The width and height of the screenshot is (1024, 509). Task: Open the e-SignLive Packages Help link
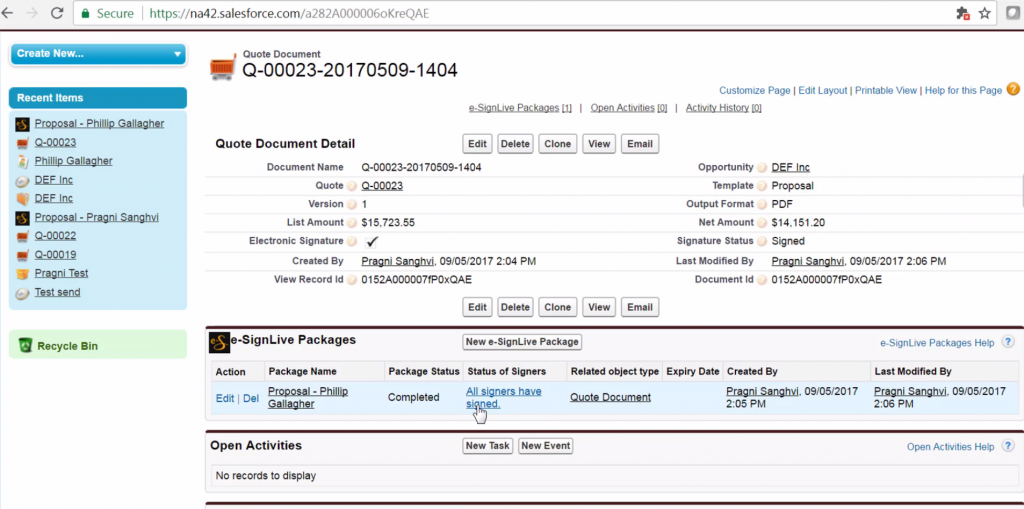pyautogui.click(x=937, y=342)
